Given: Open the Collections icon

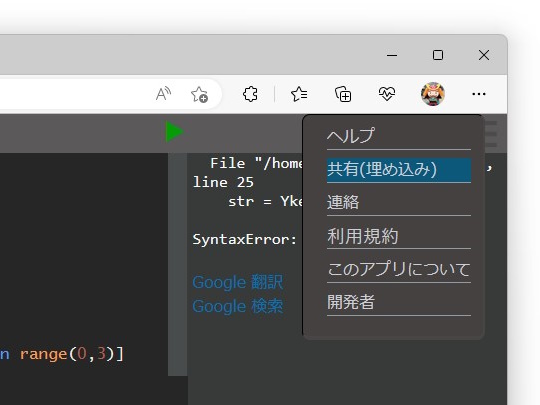Looking at the screenshot, I should pos(343,94).
